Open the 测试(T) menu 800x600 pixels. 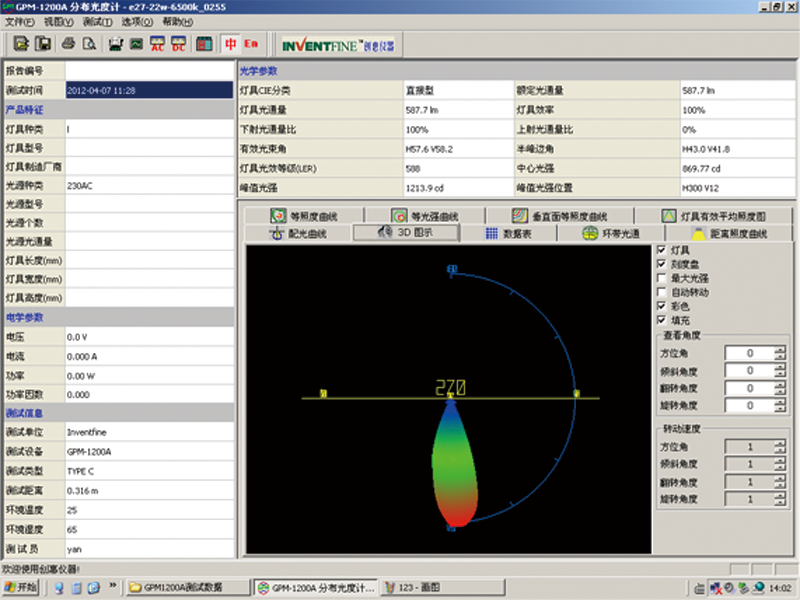point(97,21)
